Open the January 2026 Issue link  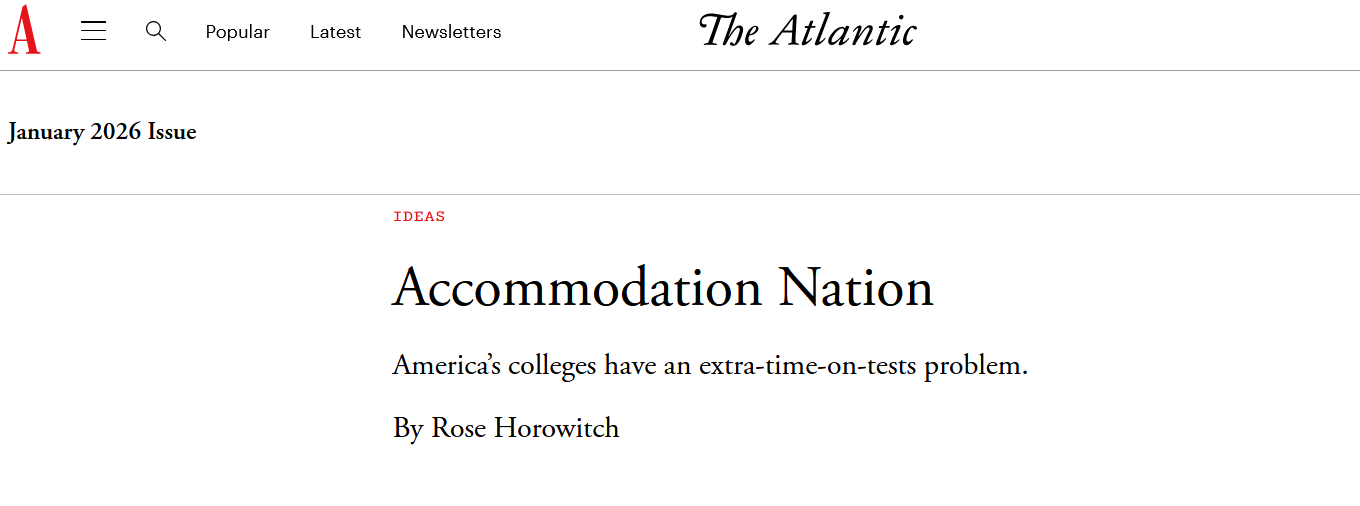[102, 132]
